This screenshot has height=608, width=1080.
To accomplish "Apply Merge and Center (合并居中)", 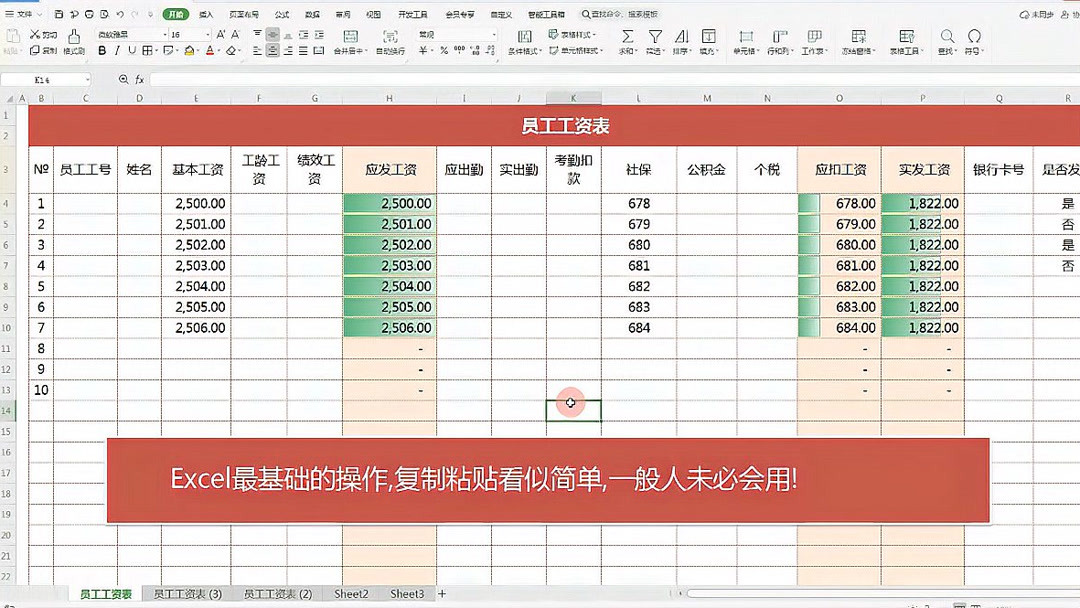I will tap(350, 47).
